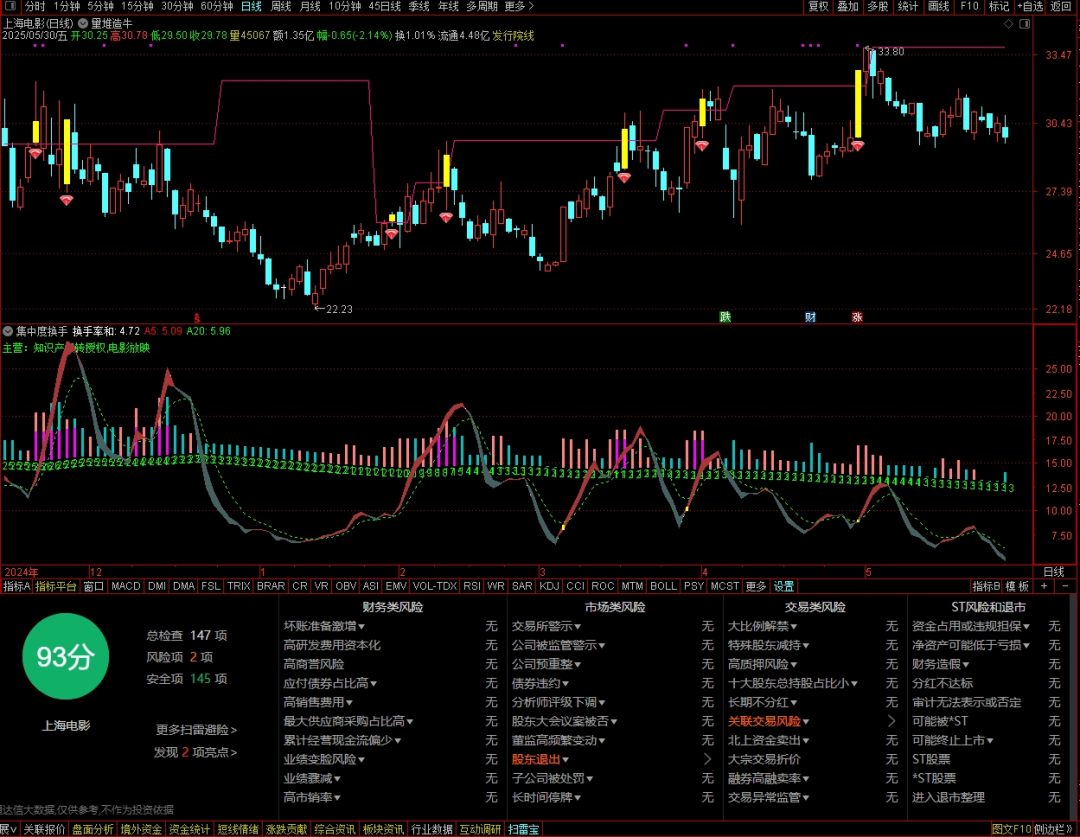Select the 指标B indicator group
1080x837 pixels.
[986, 586]
